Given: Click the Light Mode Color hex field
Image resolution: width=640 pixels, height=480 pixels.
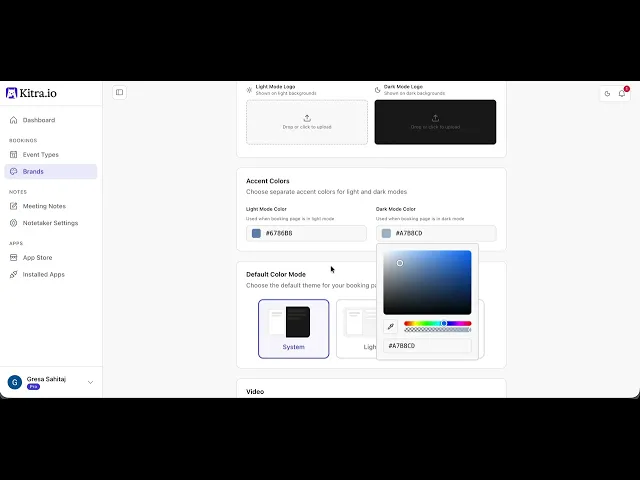Looking at the screenshot, I should (x=306, y=233).
